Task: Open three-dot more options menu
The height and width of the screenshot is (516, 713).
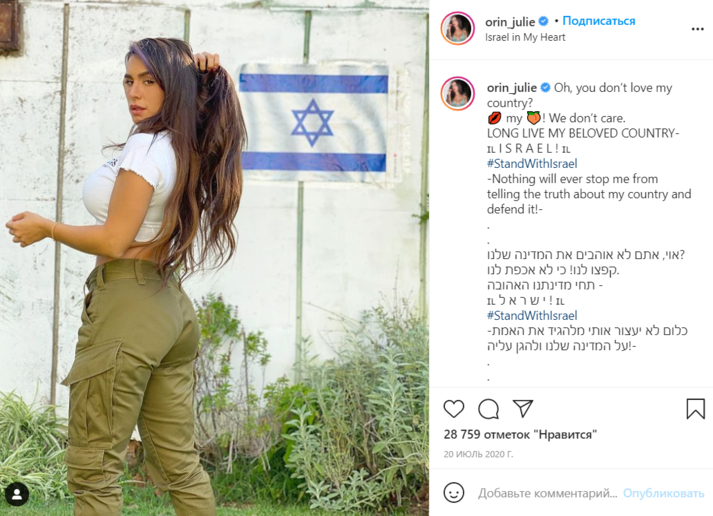Action: pos(698,29)
